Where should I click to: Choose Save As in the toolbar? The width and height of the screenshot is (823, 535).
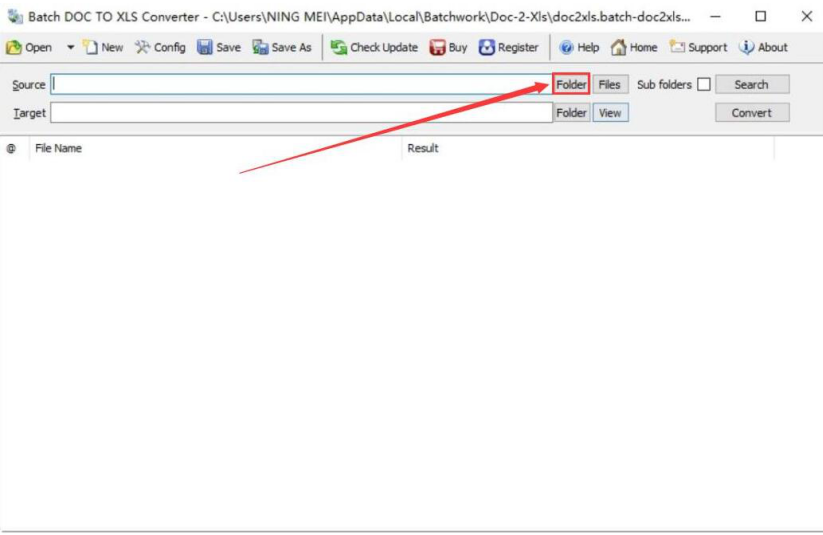282,47
